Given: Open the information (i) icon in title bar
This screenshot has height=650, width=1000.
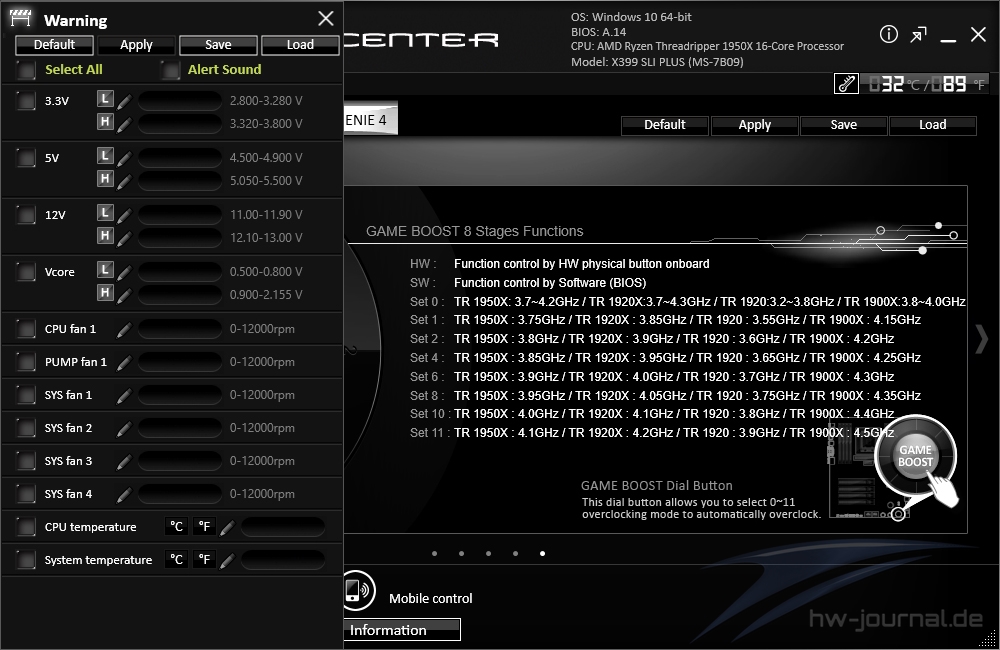Looking at the screenshot, I should pyautogui.click(x=888, y=34).
